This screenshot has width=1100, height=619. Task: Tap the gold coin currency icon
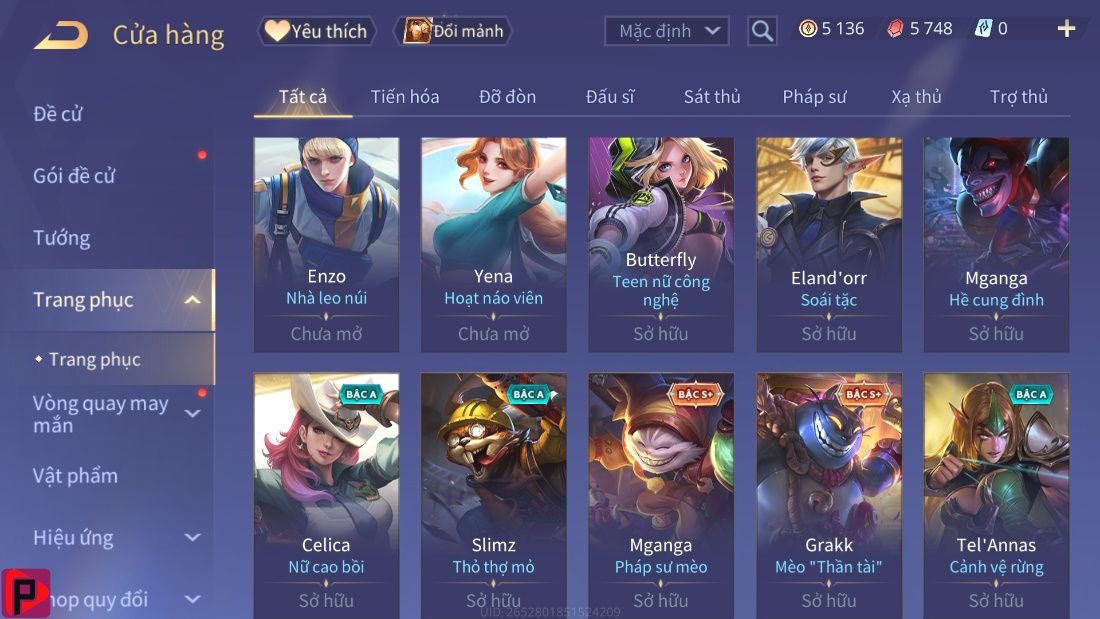pyautogui.click(x=808, y=29)
